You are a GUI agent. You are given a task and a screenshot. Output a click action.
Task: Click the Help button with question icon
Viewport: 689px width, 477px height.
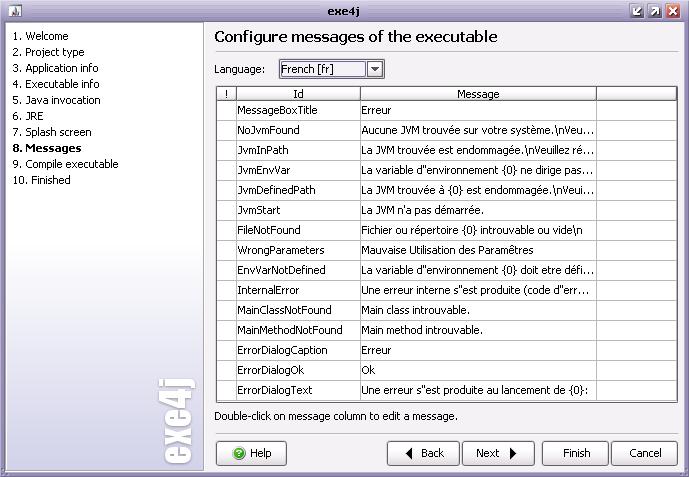[x=251, y=453]
